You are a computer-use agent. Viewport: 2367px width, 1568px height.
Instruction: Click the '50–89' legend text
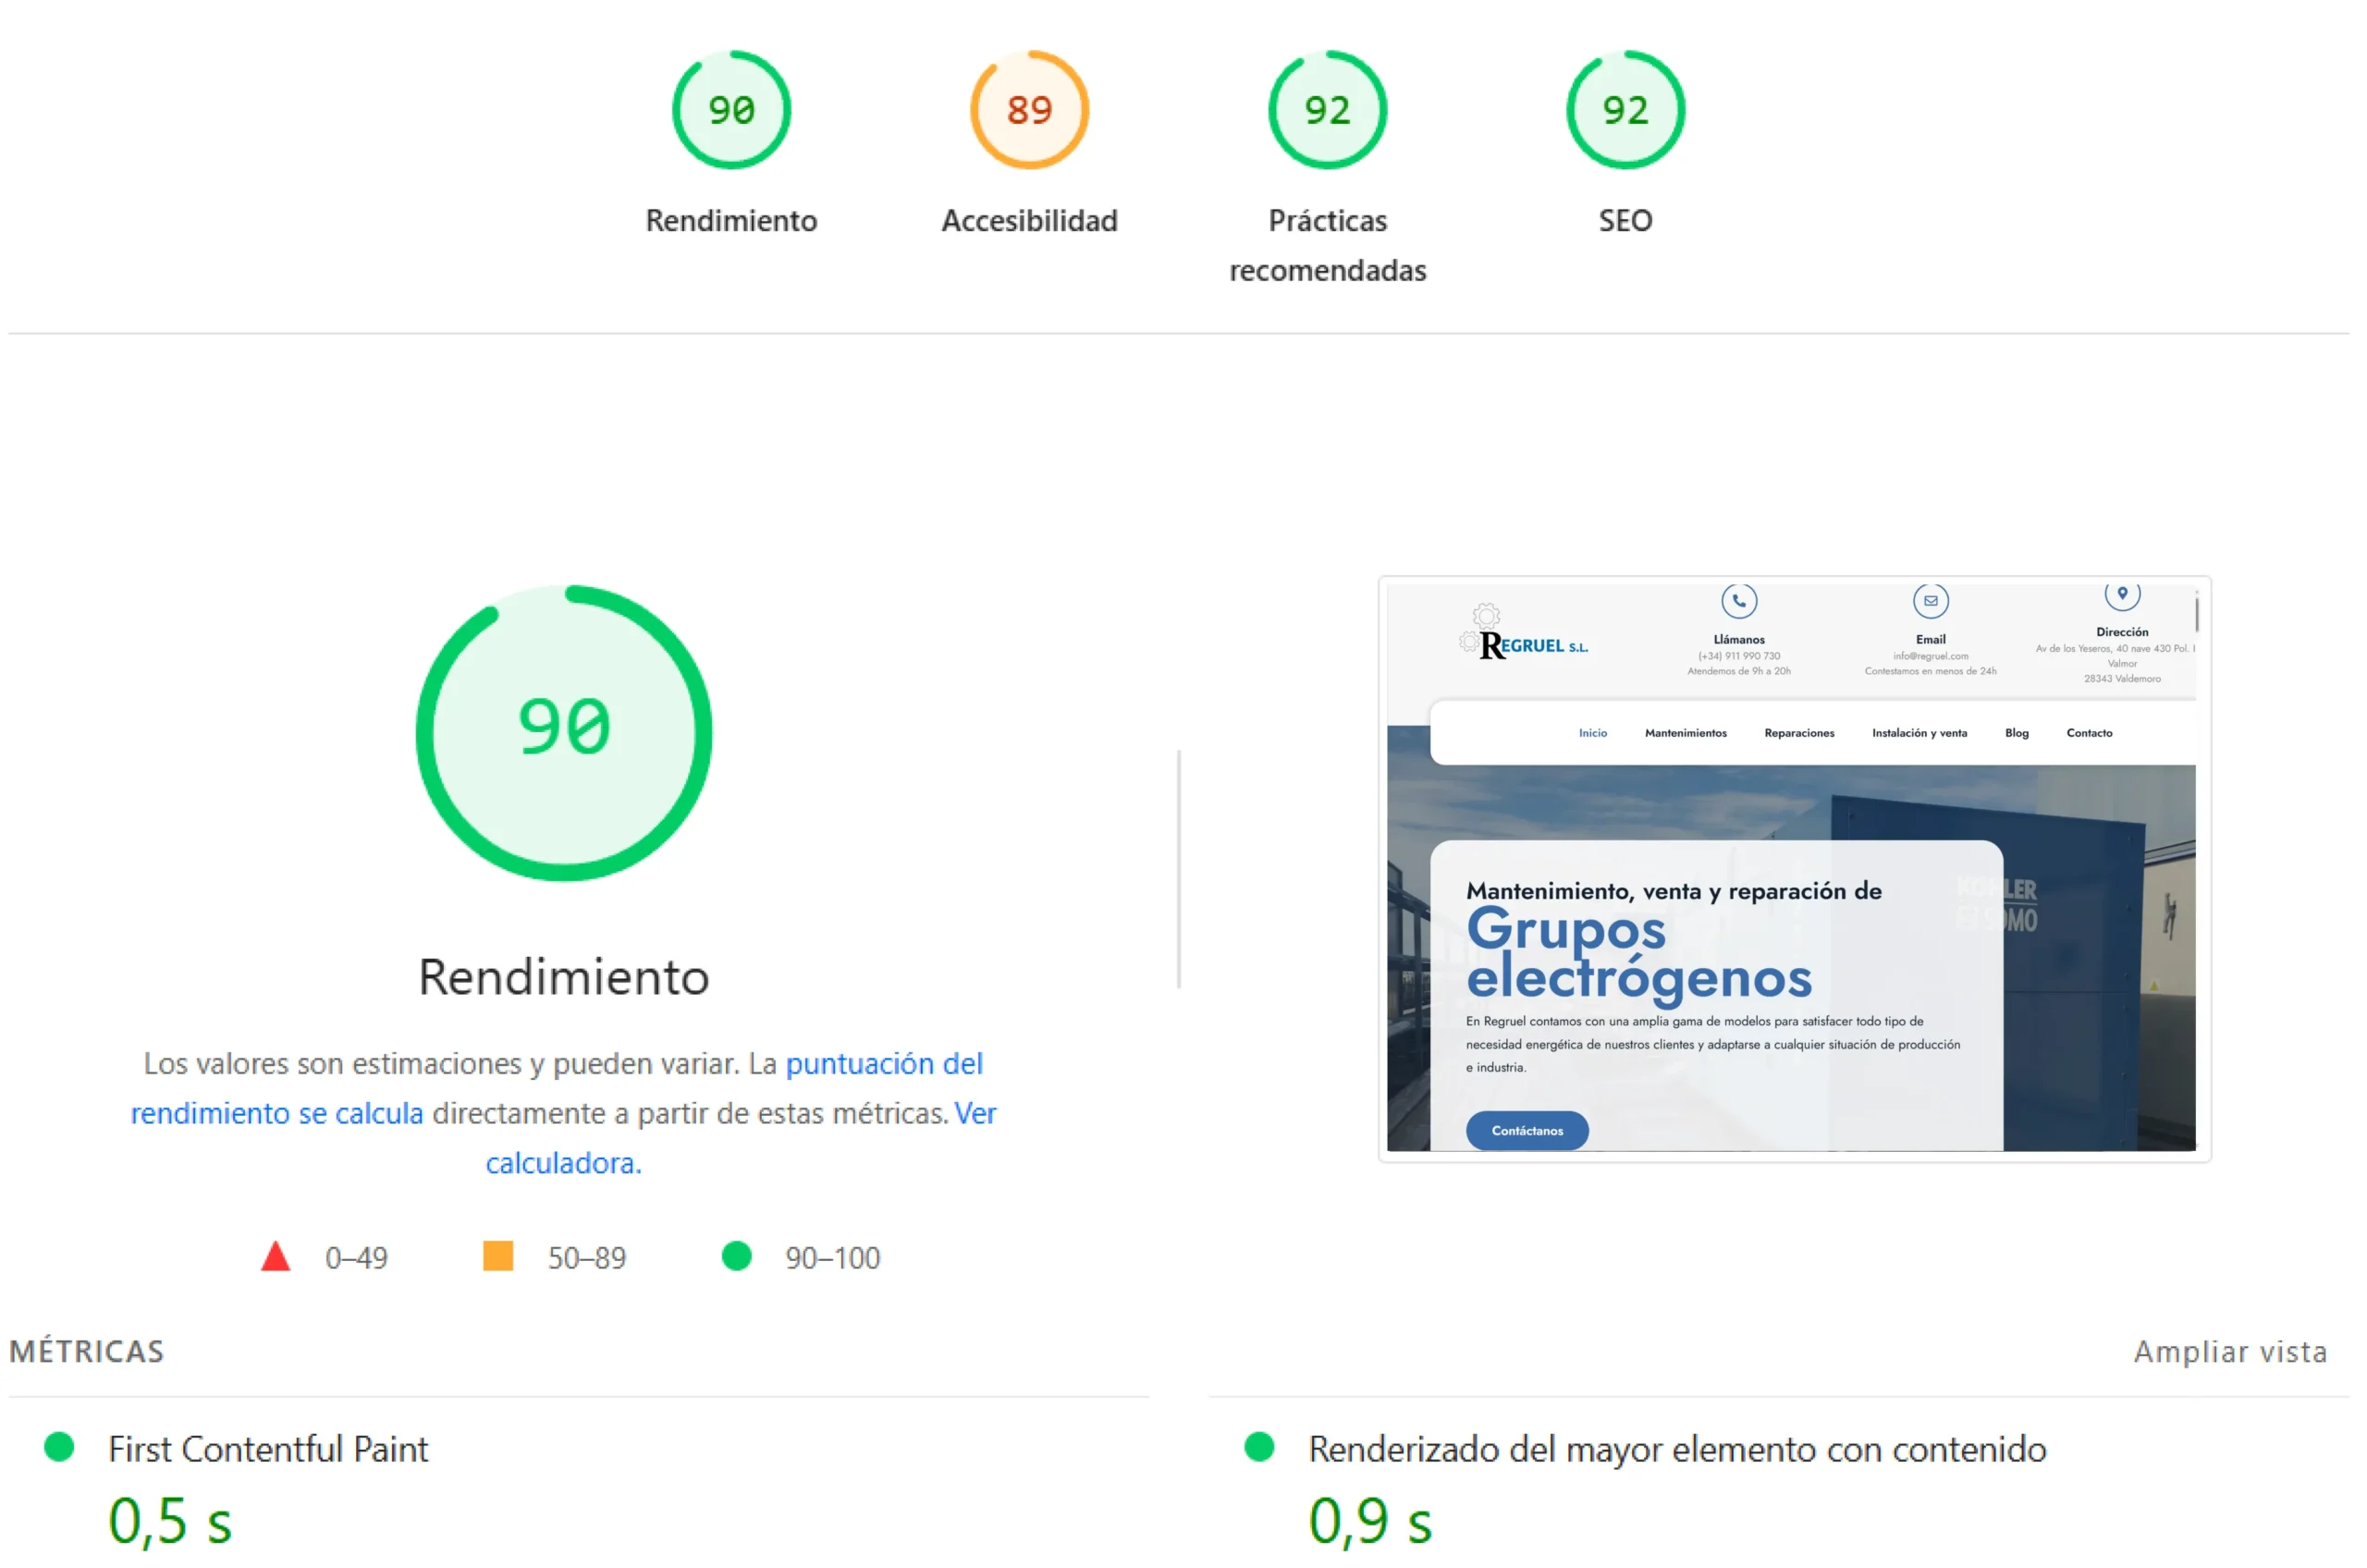pyautogui.click(x=587, y=1258)
